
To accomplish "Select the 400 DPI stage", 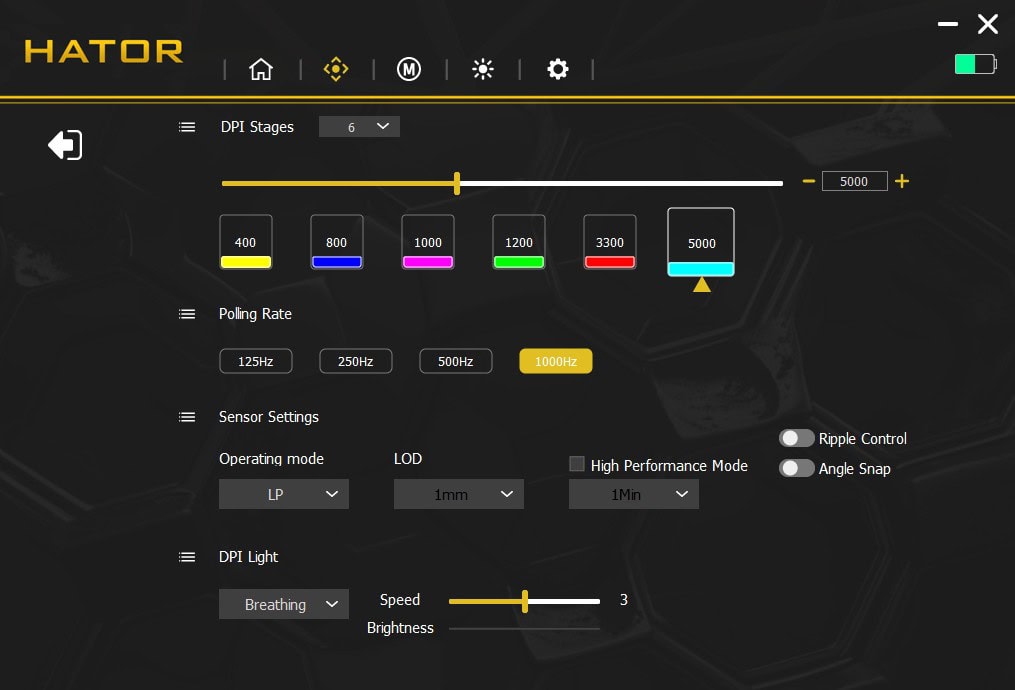I will pyautogui.click(x=245, y=241).
